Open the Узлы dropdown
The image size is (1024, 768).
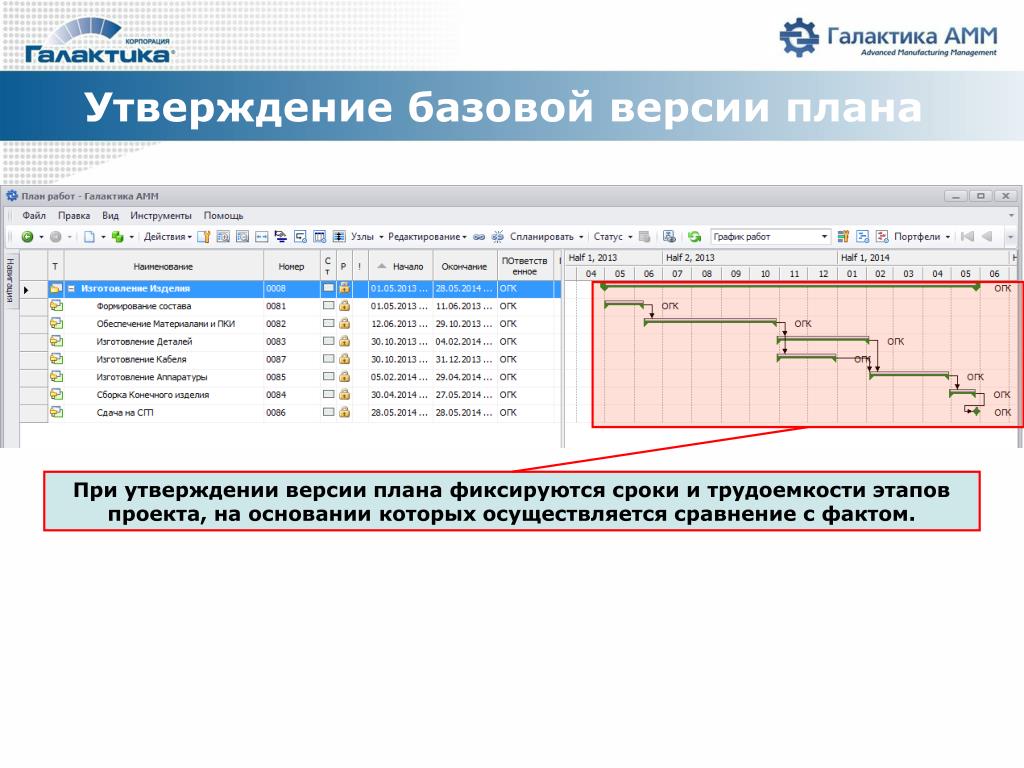click(367, 236)
